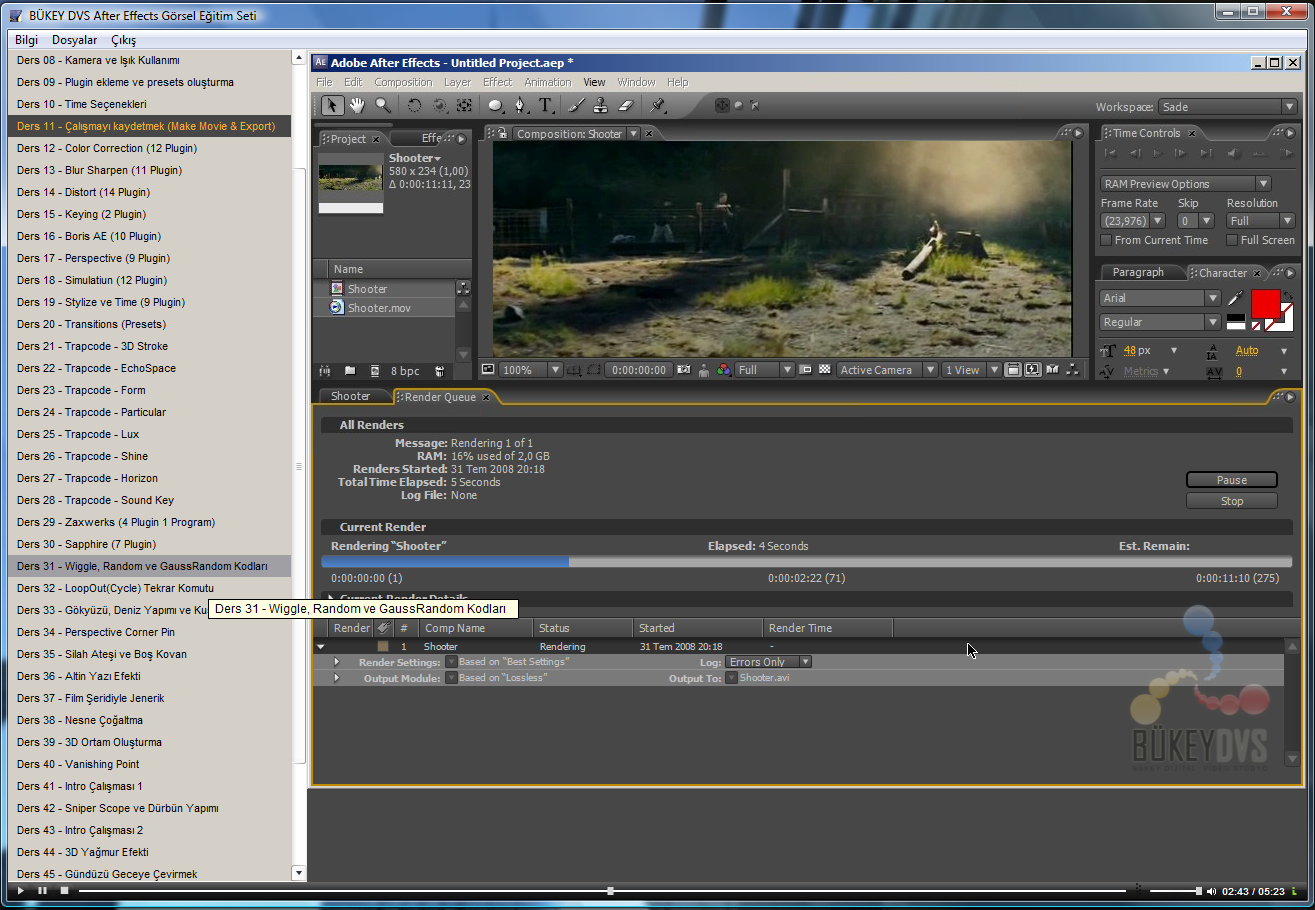Swap fill and stroke arrow icon

pyautogui.click(x=1288, y=294)
